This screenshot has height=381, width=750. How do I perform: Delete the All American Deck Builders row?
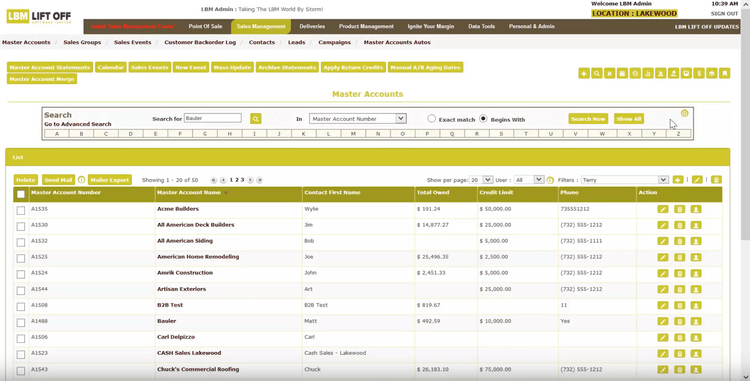pyautogui.click(x=679, y=225)
